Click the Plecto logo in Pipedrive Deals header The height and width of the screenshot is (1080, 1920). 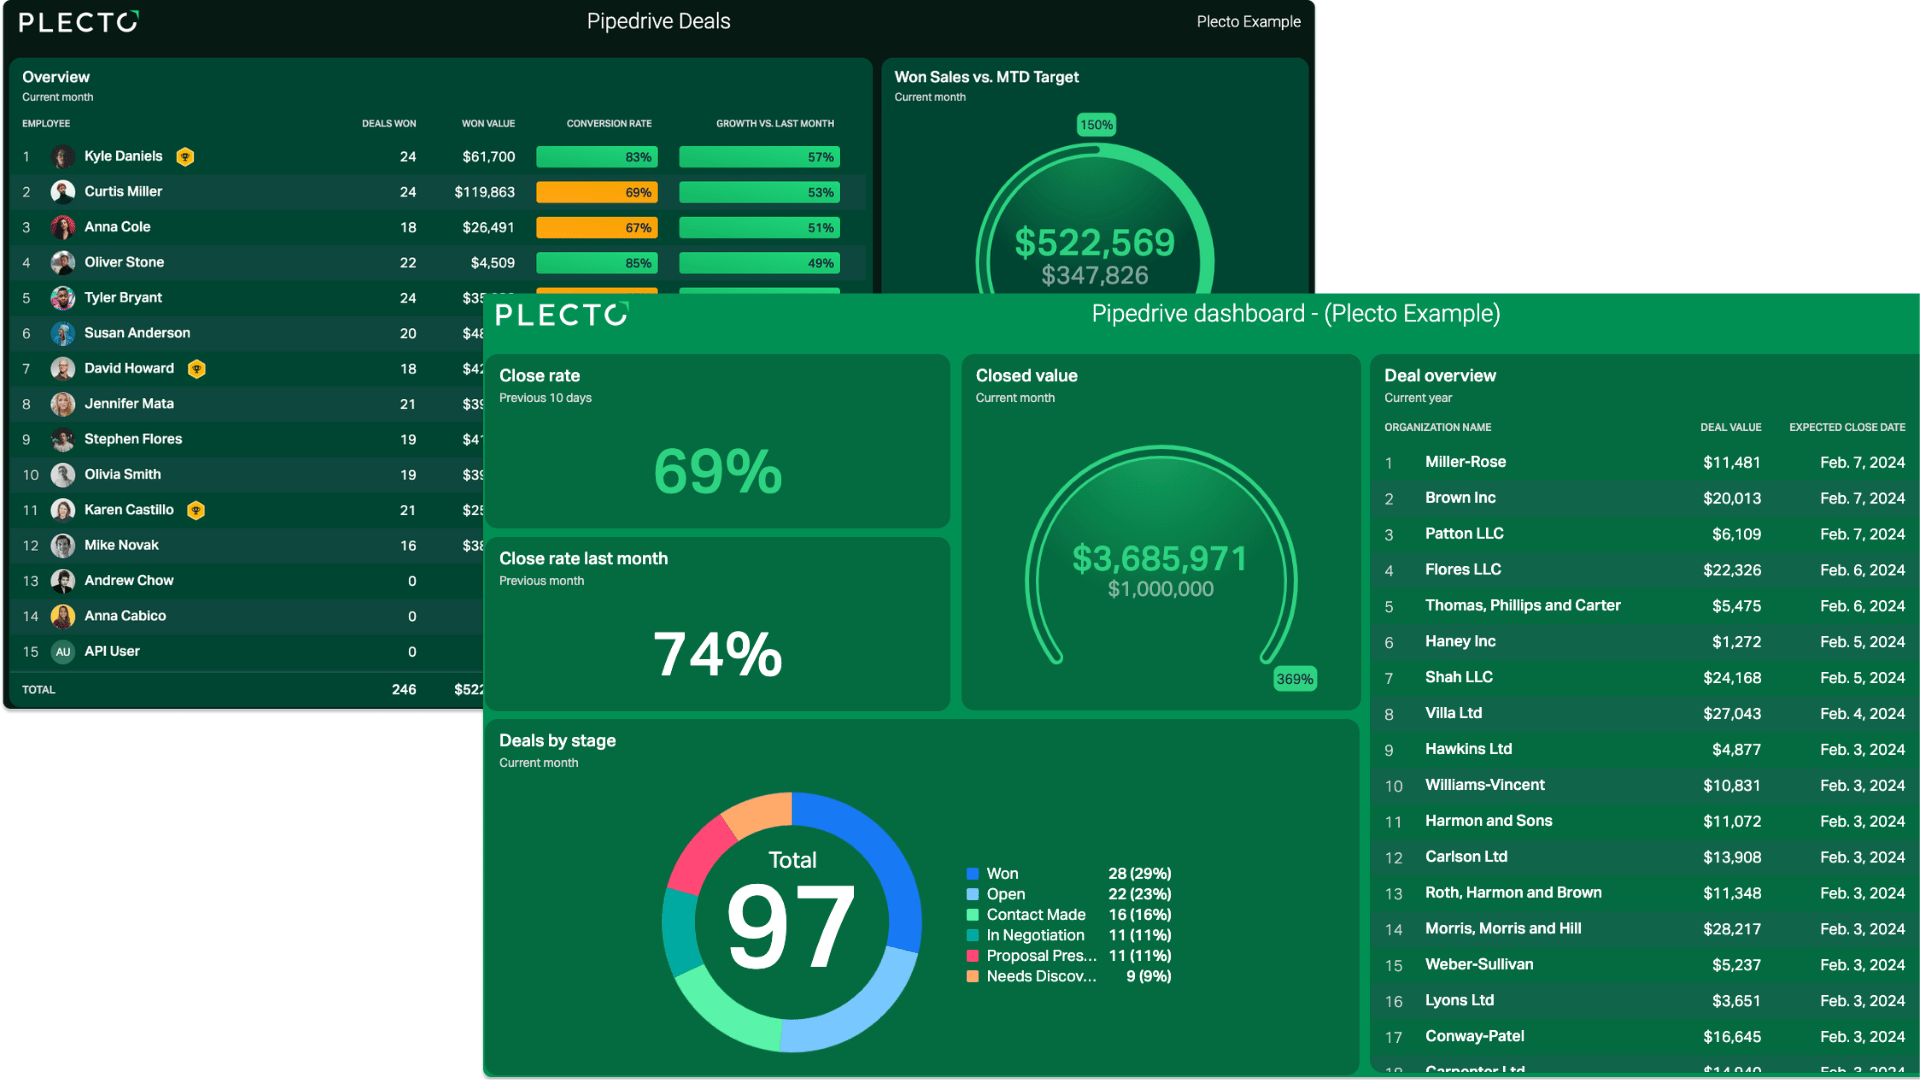click(79, 22)
